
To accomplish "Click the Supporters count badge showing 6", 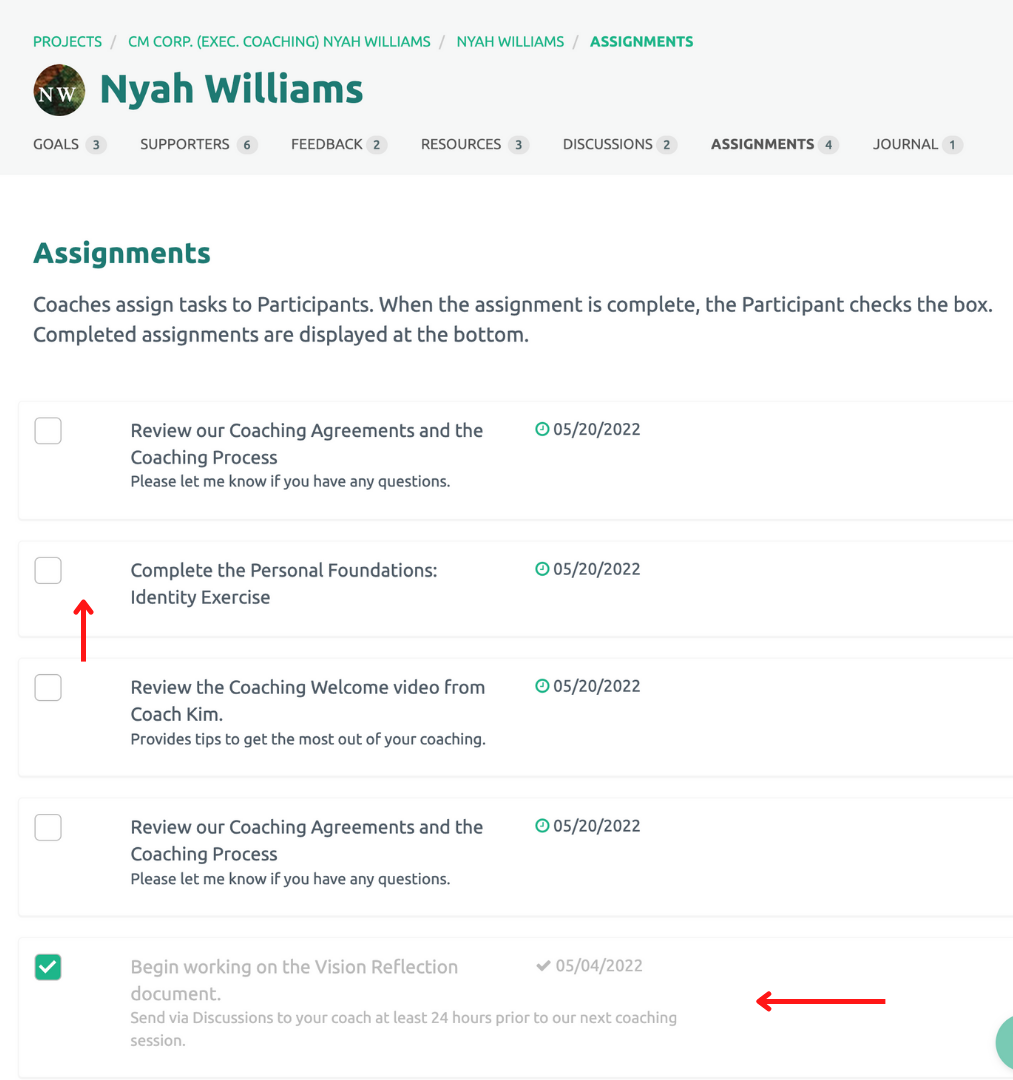I will click(247, 145).
